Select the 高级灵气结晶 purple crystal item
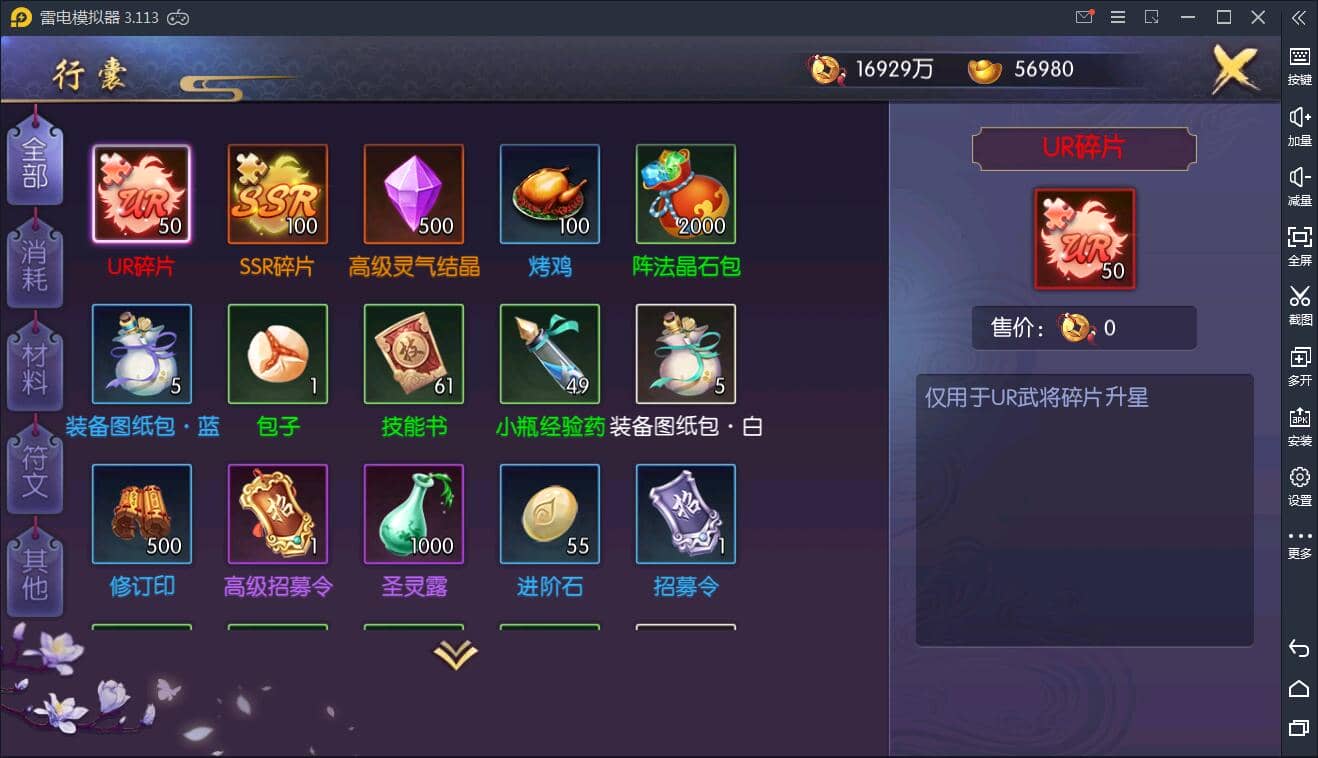The height and width of the screenshot is (758, 1318). 413,194
